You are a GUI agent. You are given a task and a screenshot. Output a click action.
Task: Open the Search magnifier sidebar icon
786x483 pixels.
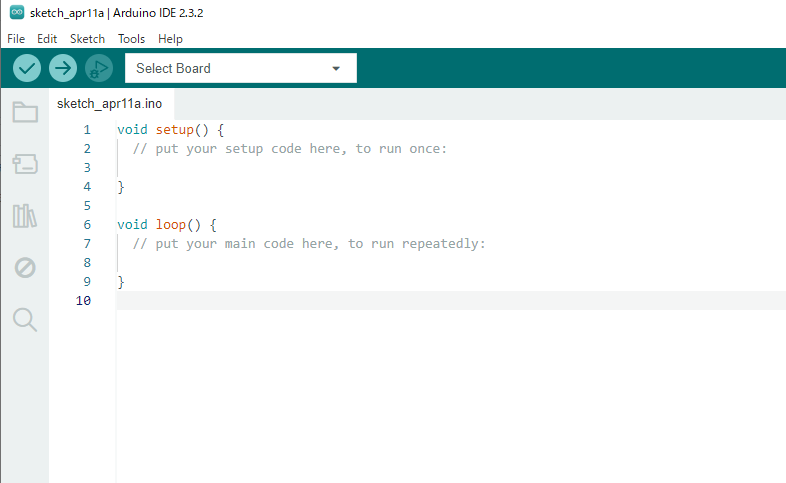pos(25,320)
